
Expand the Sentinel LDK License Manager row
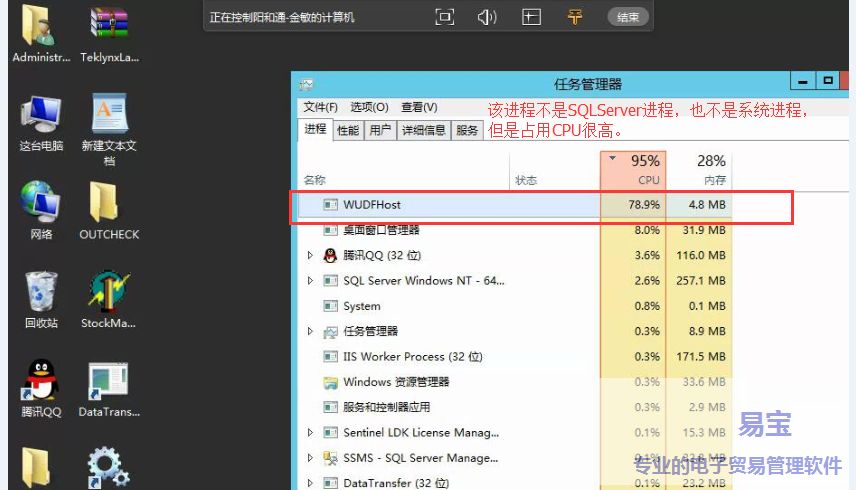[x=311, y=433]
